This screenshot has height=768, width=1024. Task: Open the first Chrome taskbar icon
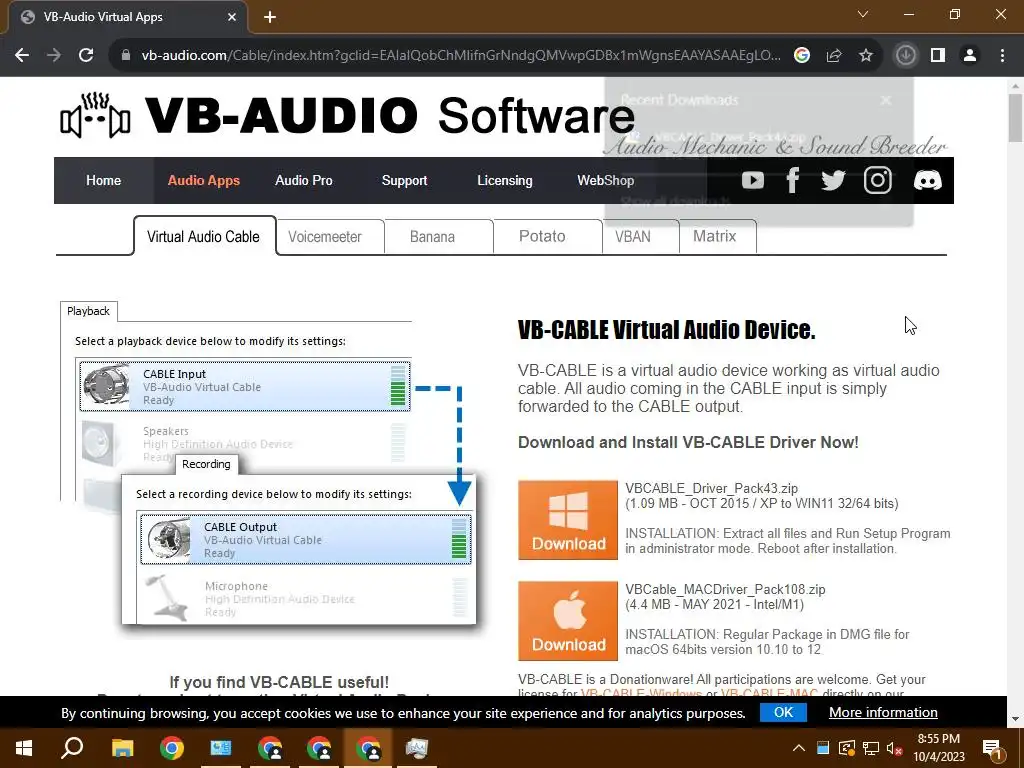click(172, 748)
